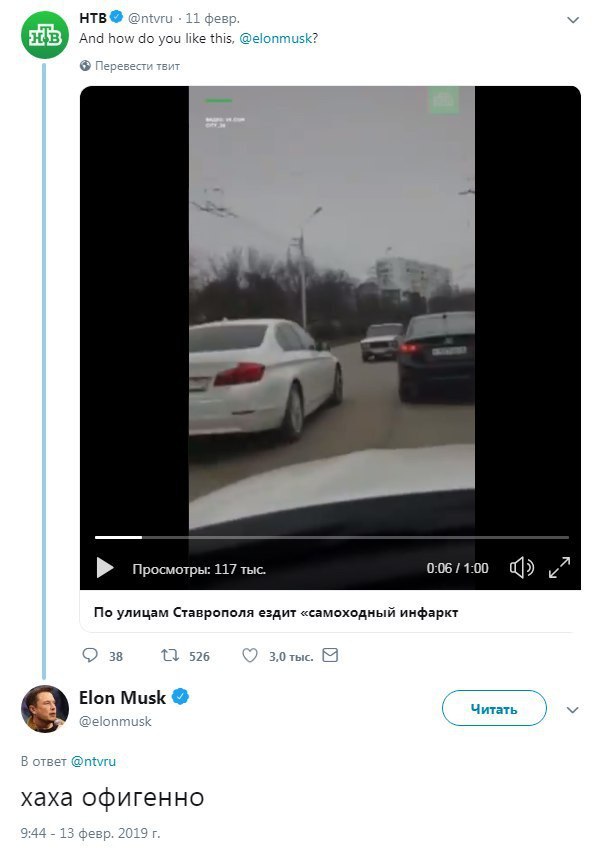Viewport: 610px width, 851px height.
Task: Seek using the video progress bar
Action: click(x=331, y=538)
